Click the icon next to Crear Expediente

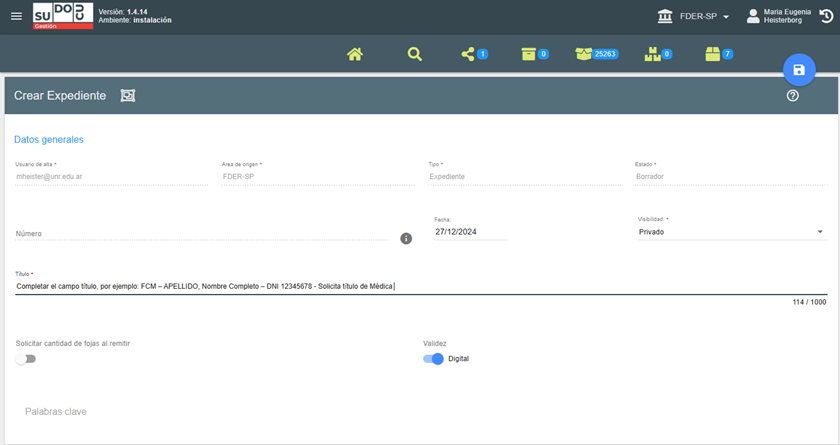click(128, 96)
